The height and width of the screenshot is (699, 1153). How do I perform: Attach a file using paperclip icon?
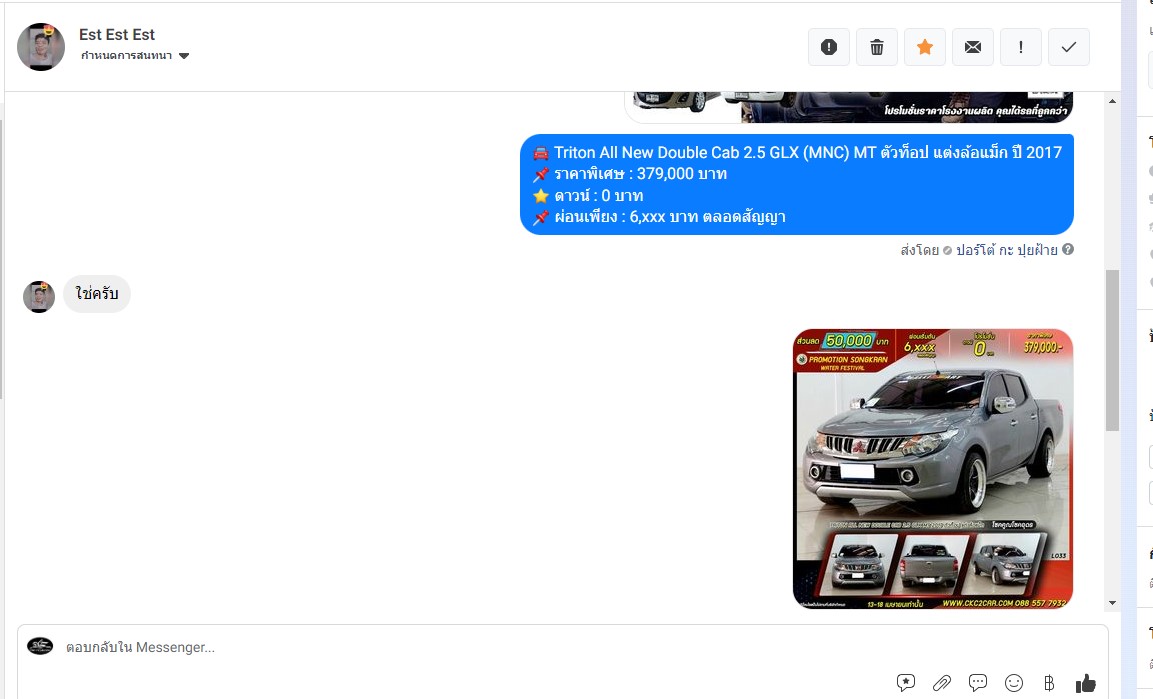[942, 683]
